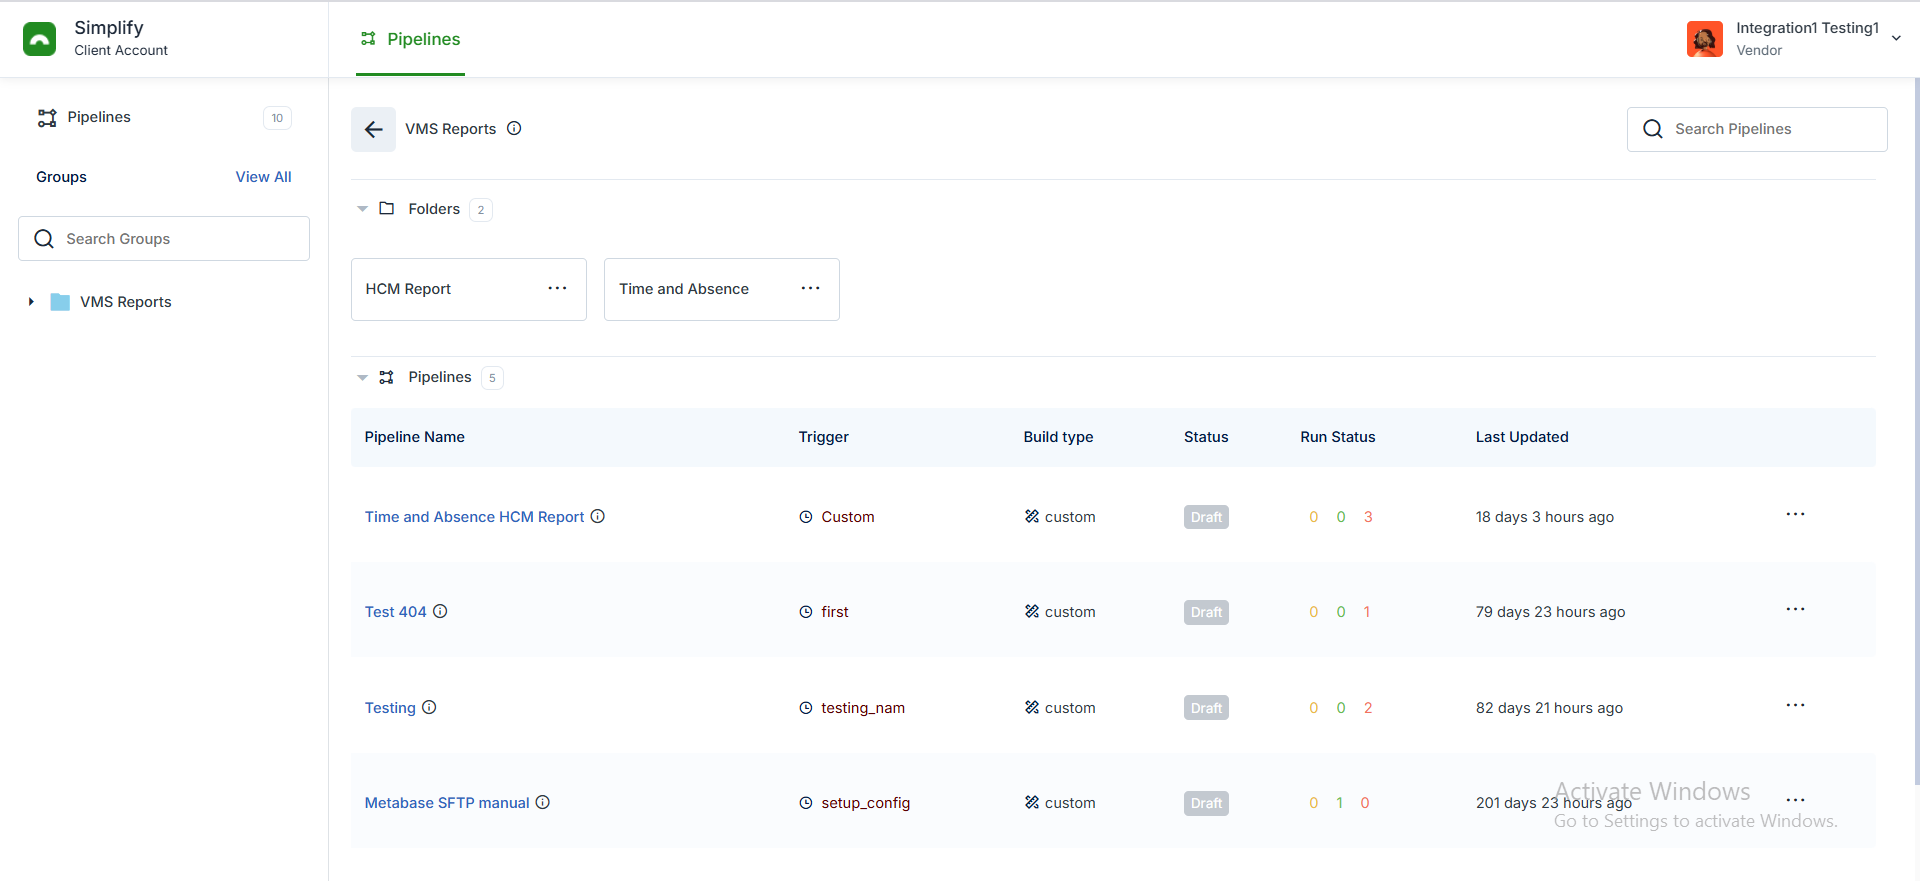Click the Run Status column header
This screenshot has width=1920, height=881.
pos(1337,437)
